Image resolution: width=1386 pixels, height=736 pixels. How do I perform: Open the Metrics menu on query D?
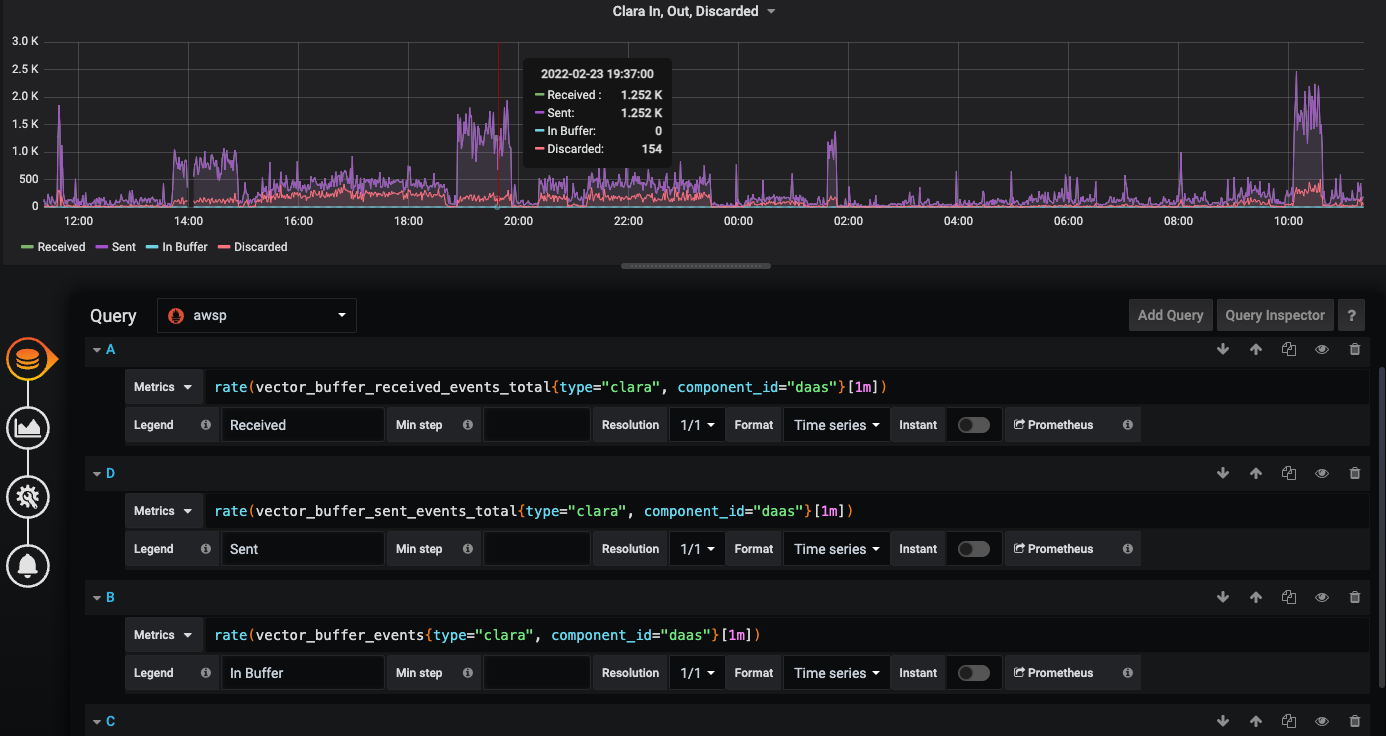point(163,510)
